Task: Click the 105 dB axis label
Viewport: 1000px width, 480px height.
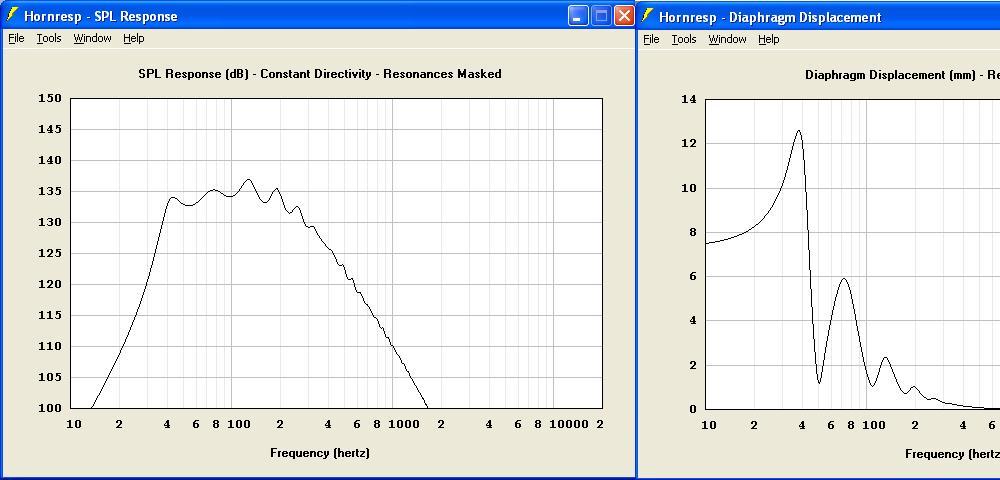Action: coord(50,377)
